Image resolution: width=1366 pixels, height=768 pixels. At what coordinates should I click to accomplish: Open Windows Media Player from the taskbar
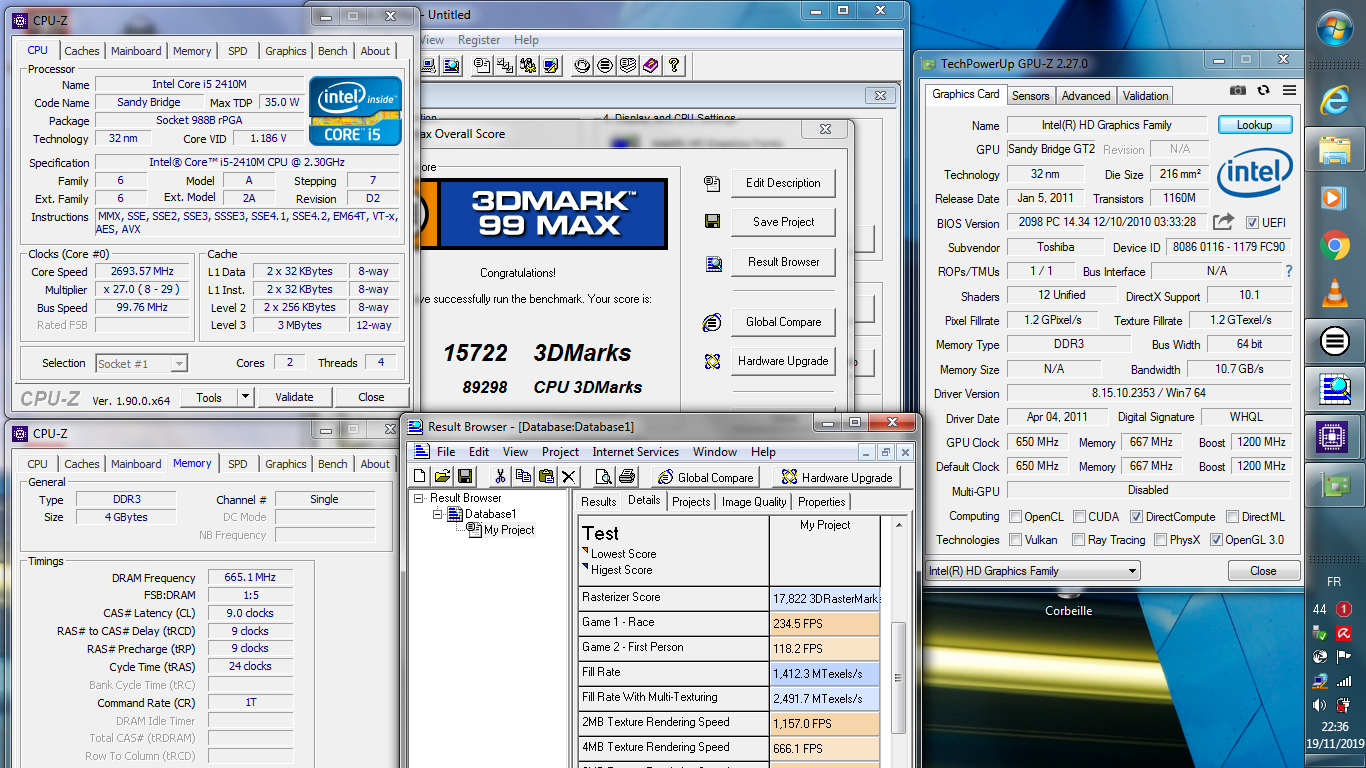point(1335,198)
